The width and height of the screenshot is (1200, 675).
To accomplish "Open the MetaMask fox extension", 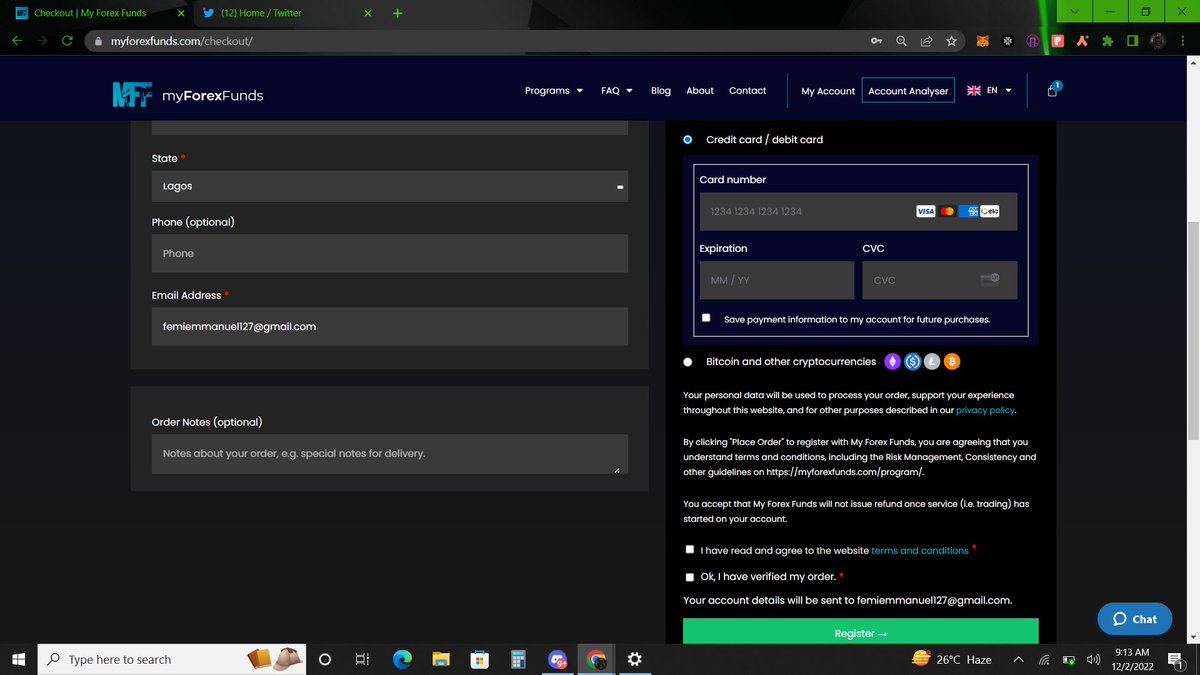I will point(984,41).
